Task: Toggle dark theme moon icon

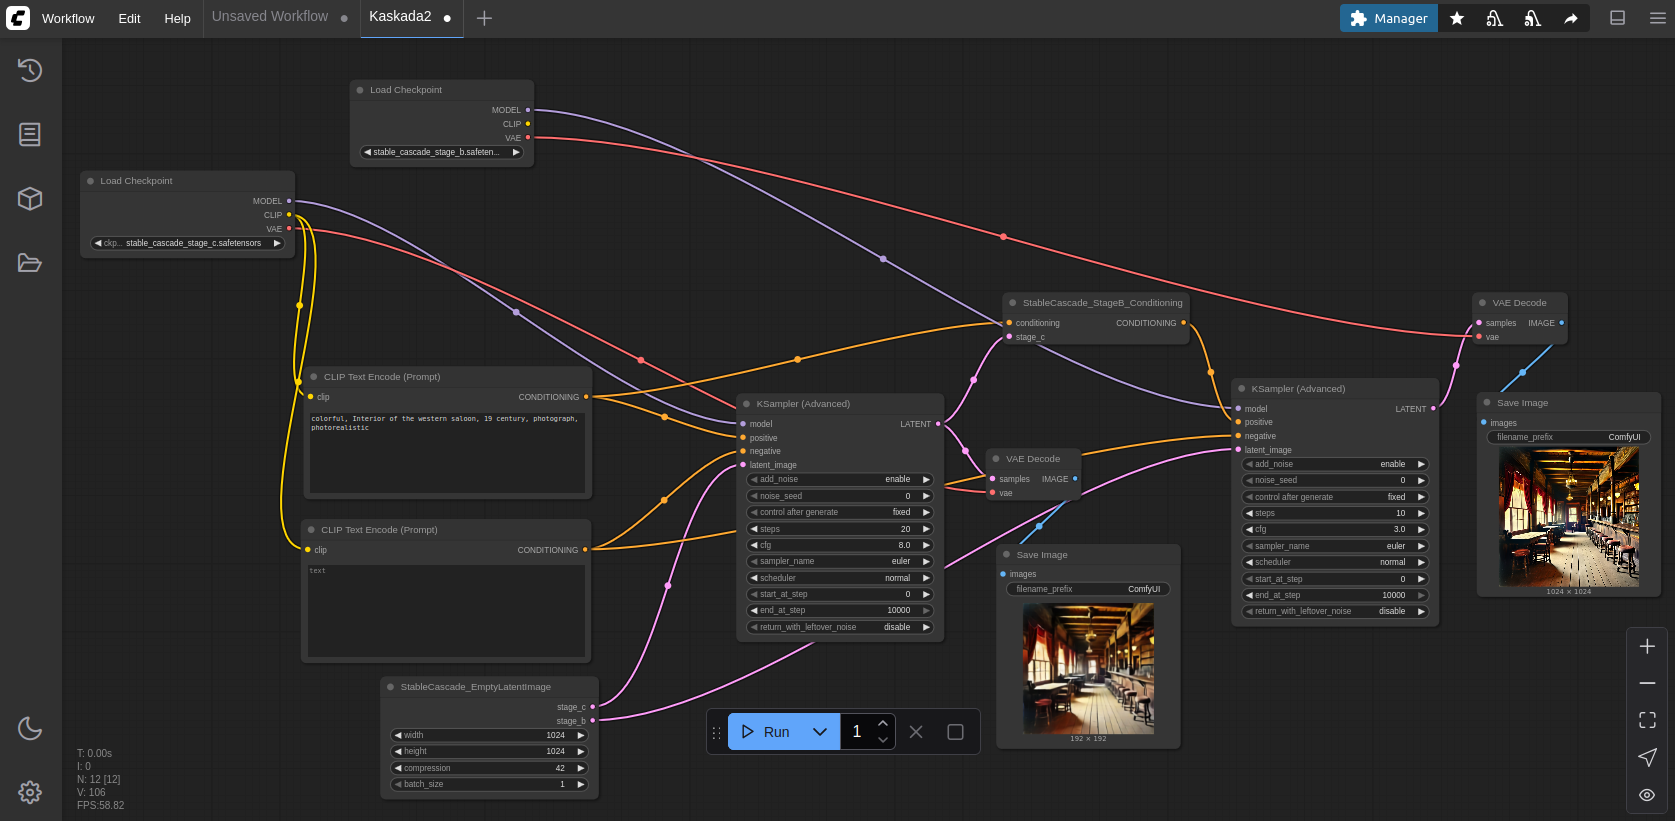Action: pyautogui.click(x=30, y=728)
